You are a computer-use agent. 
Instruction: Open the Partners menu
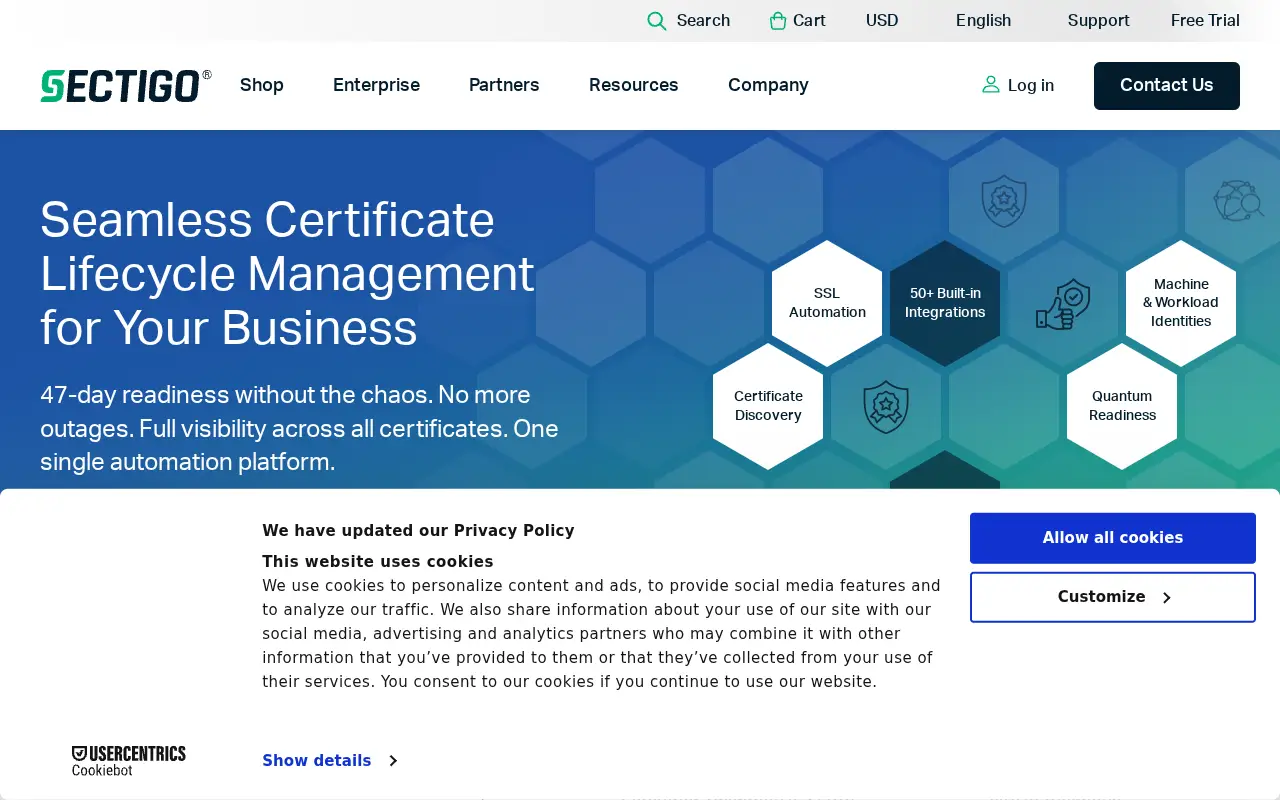click(x=504, y=85)
